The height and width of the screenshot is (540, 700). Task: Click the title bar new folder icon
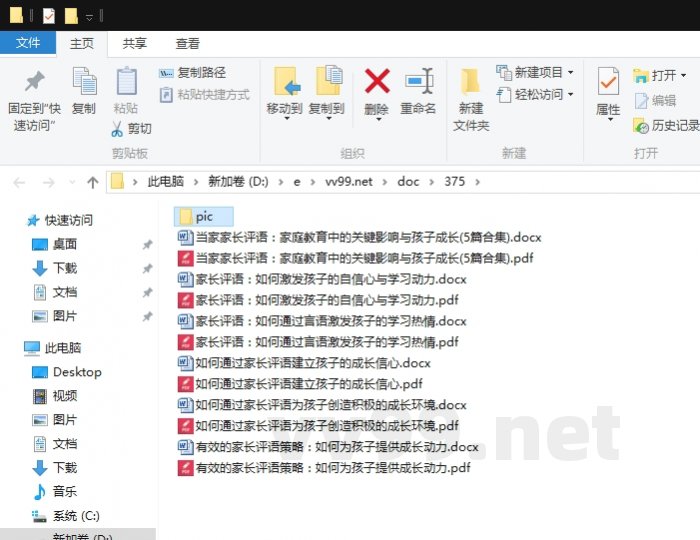[71, 16]
